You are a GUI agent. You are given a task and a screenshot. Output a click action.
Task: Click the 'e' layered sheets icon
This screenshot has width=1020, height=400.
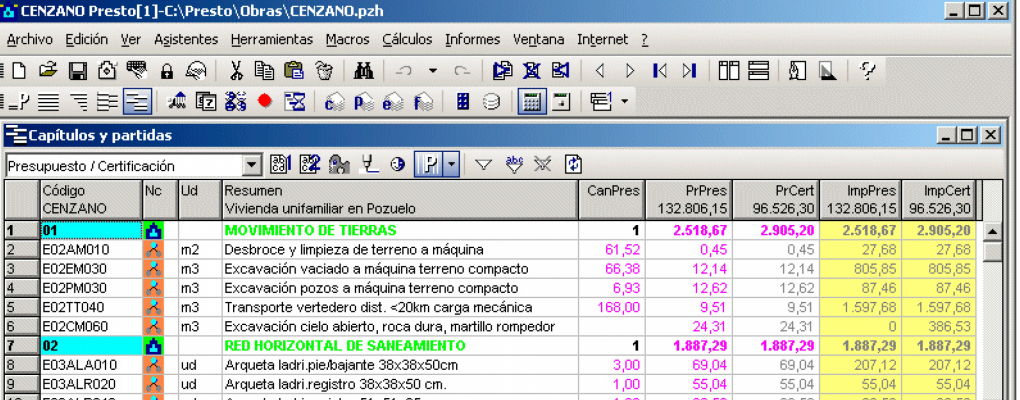click(x=393, y=101)
